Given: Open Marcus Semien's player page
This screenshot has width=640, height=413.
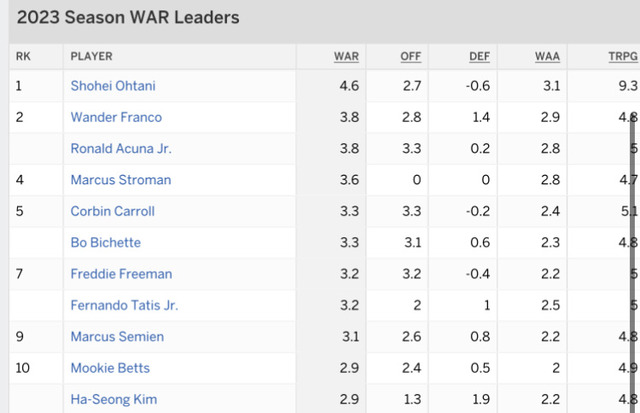Looking at the screenshot, I should [x=117, y=337].
